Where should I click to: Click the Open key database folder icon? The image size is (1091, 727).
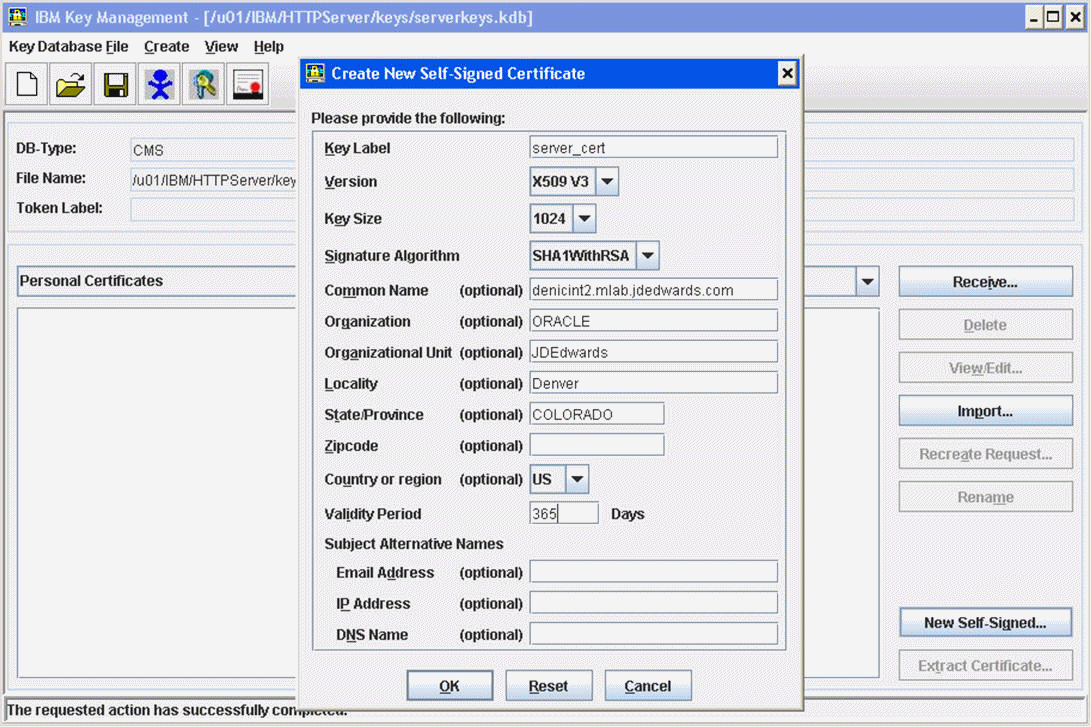70,84
